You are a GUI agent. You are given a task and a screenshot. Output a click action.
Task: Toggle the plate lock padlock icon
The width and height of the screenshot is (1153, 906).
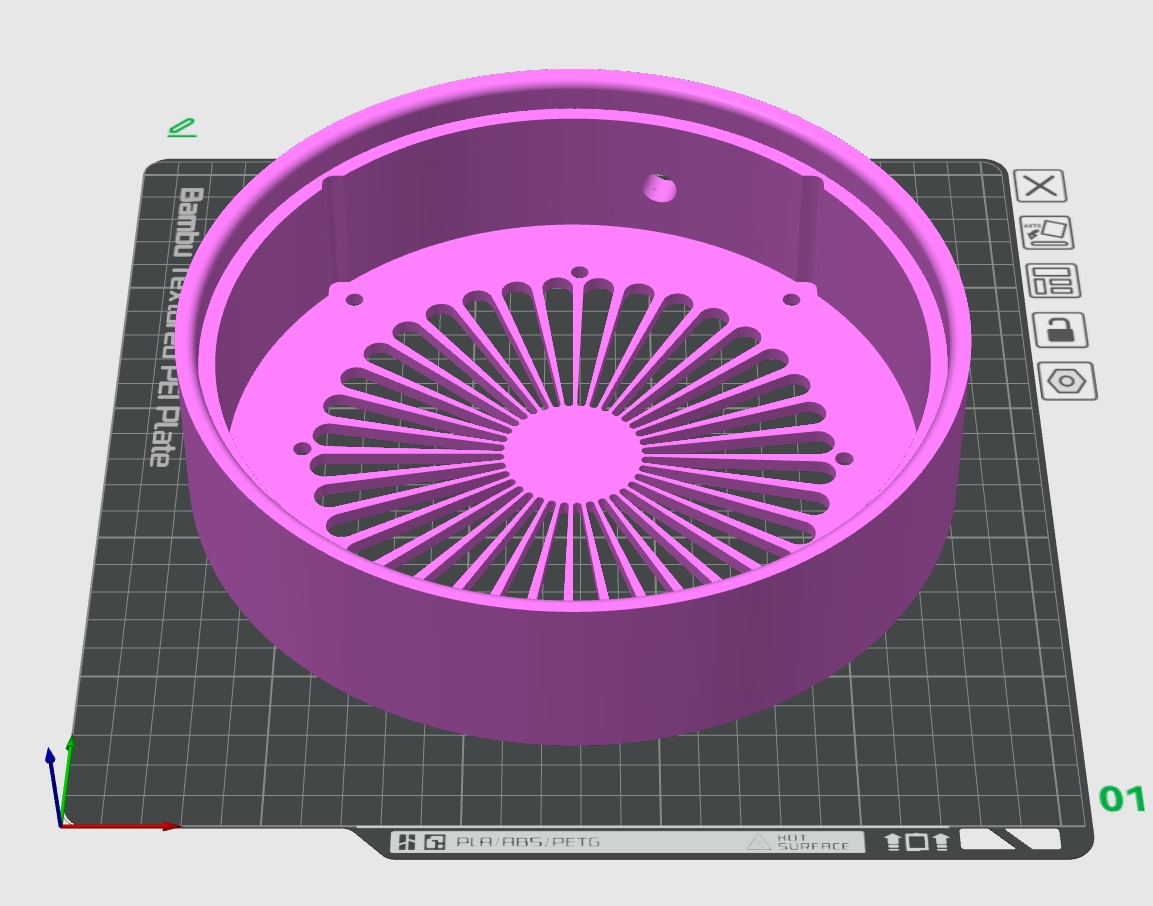[1060, 330]
